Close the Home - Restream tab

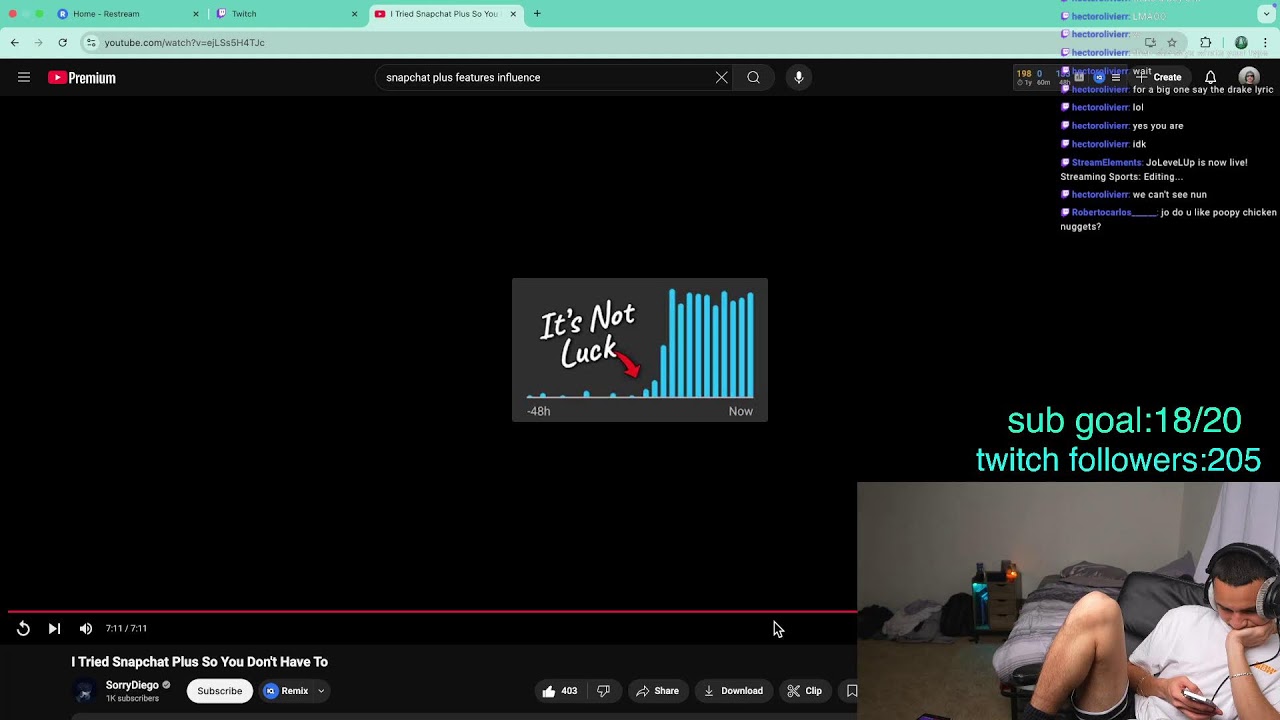[x=195, y=14]
